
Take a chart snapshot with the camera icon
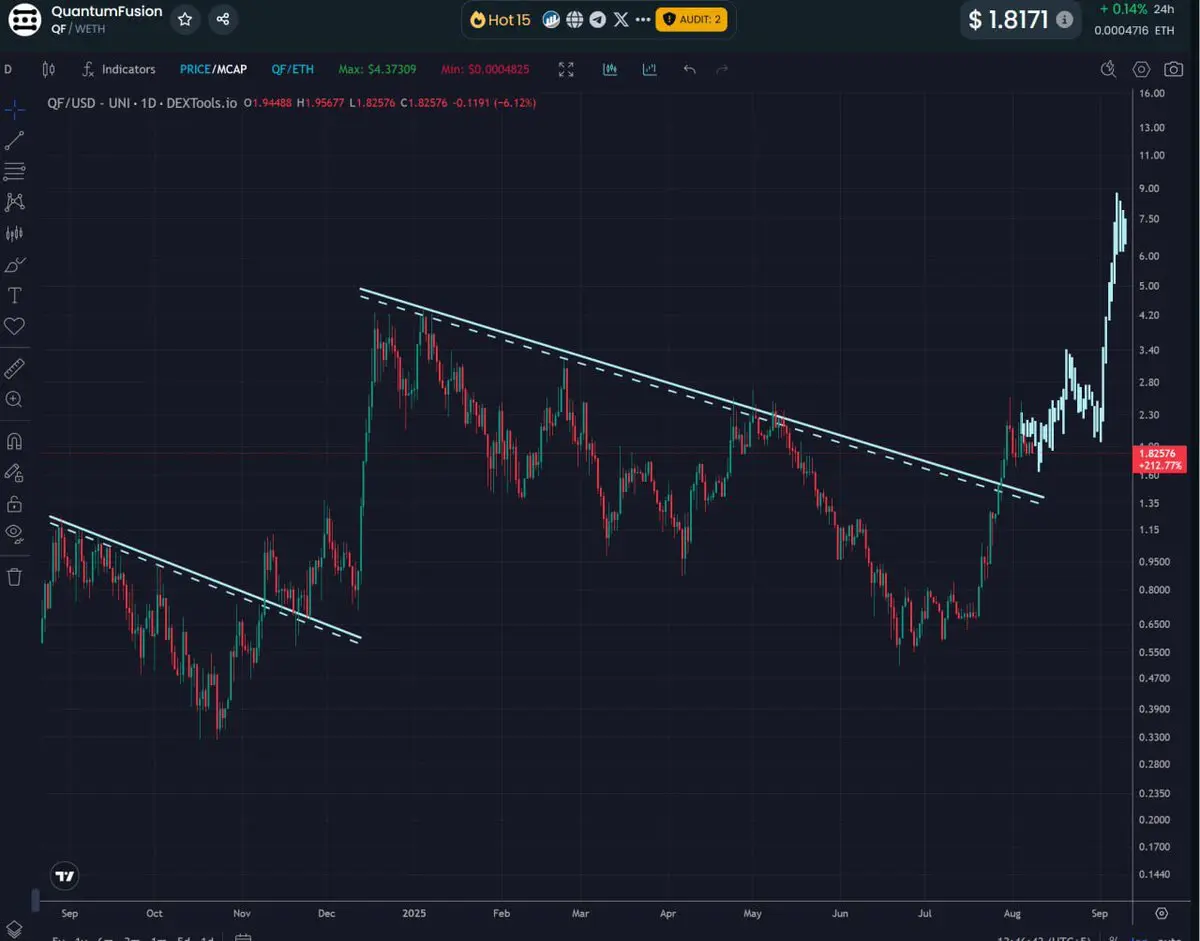[x=1173, y=69]
